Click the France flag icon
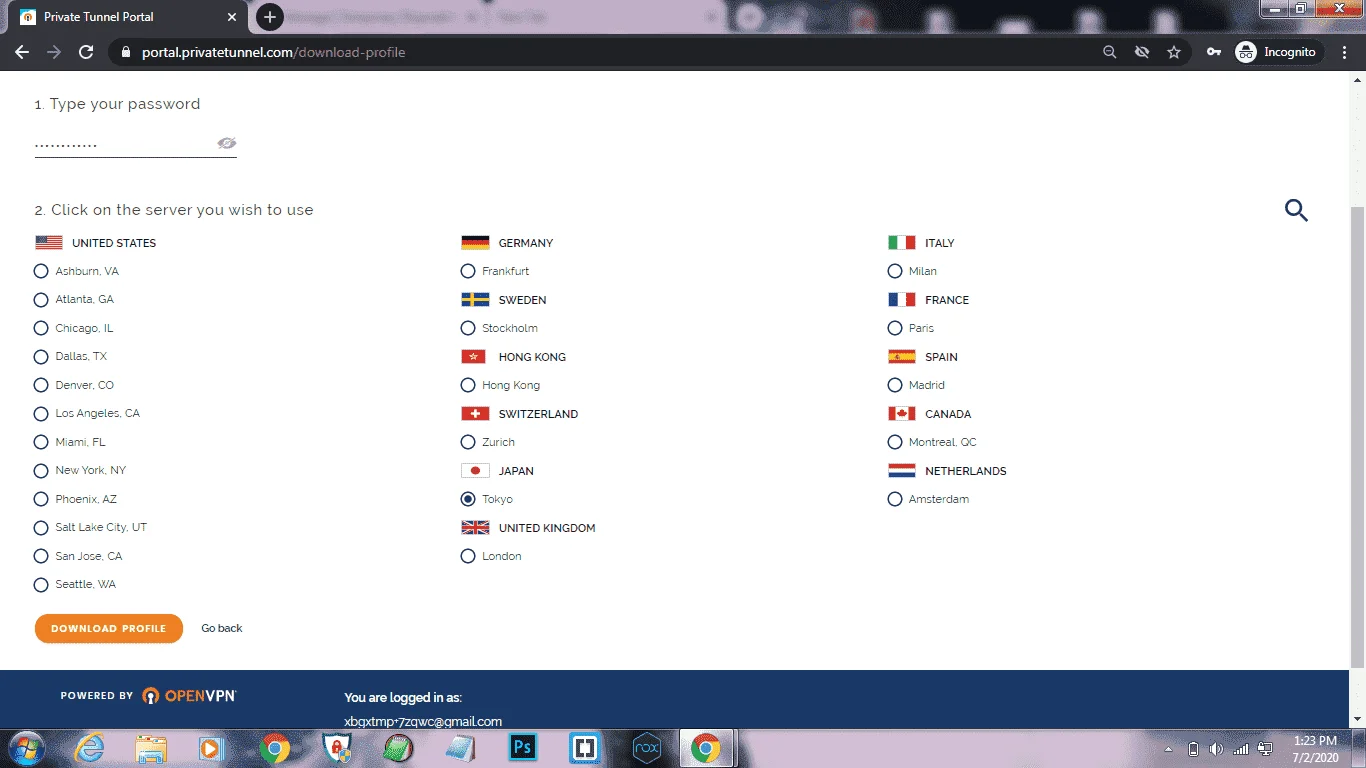 (902, 300)
